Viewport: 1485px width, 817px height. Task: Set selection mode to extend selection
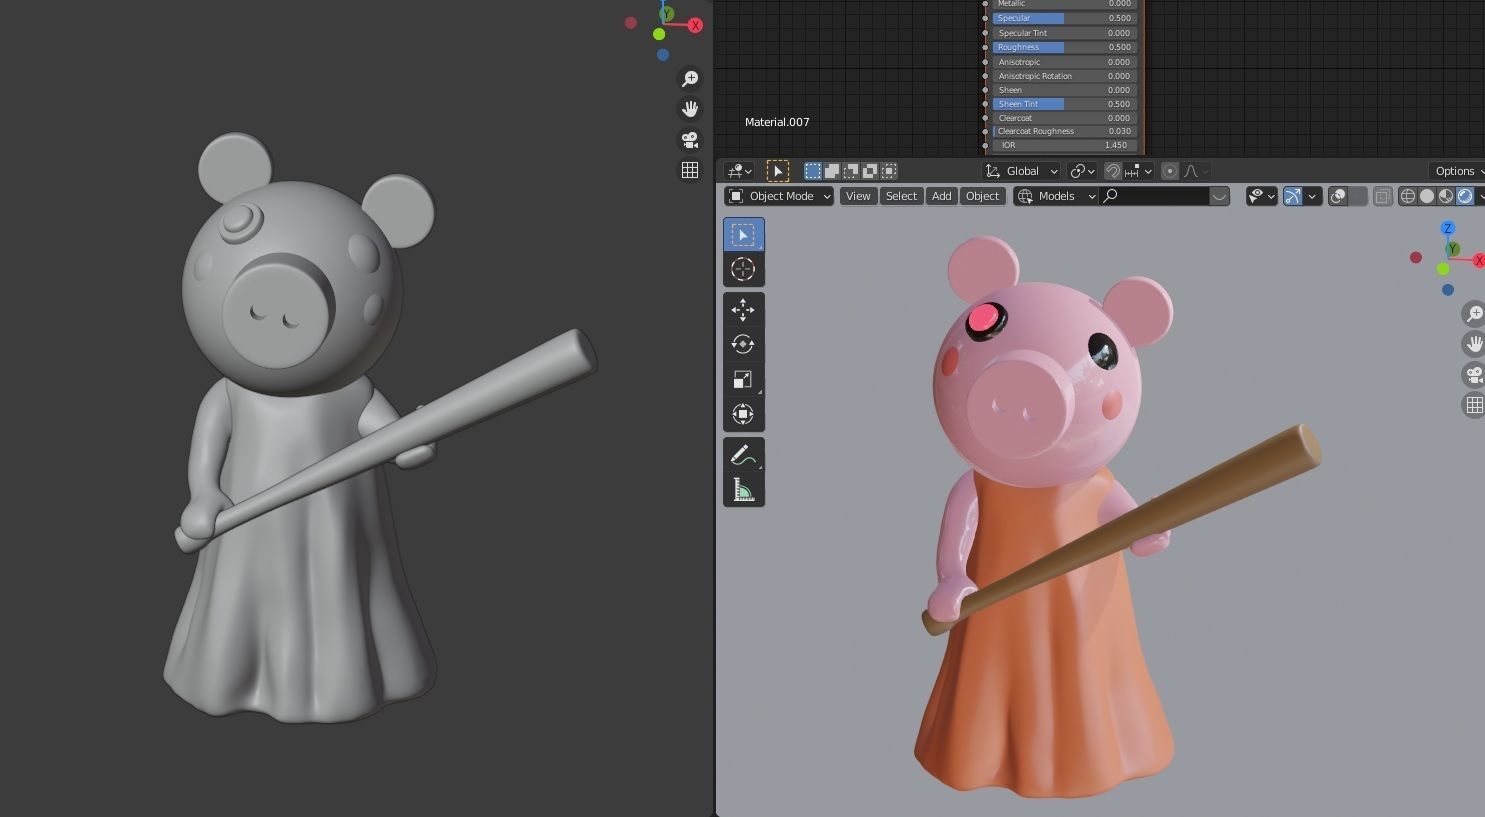coord(832,171)
